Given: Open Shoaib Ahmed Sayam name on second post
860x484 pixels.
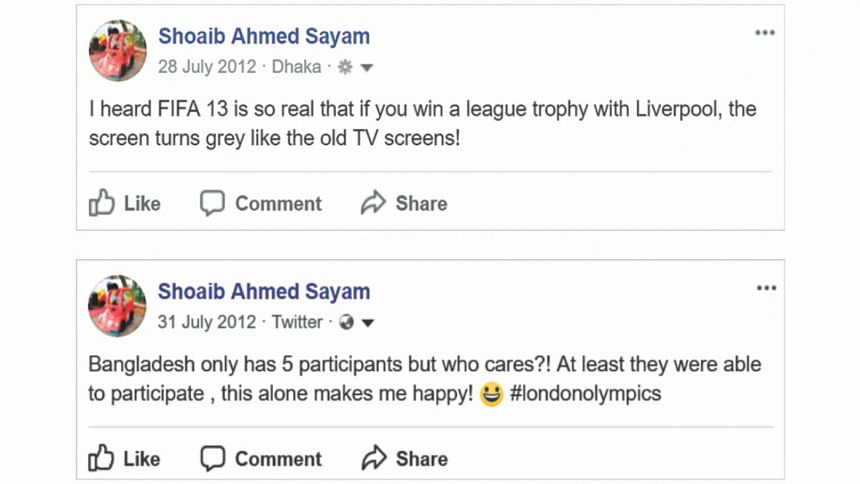Looking at the screenshot, I should coord(264,291).
